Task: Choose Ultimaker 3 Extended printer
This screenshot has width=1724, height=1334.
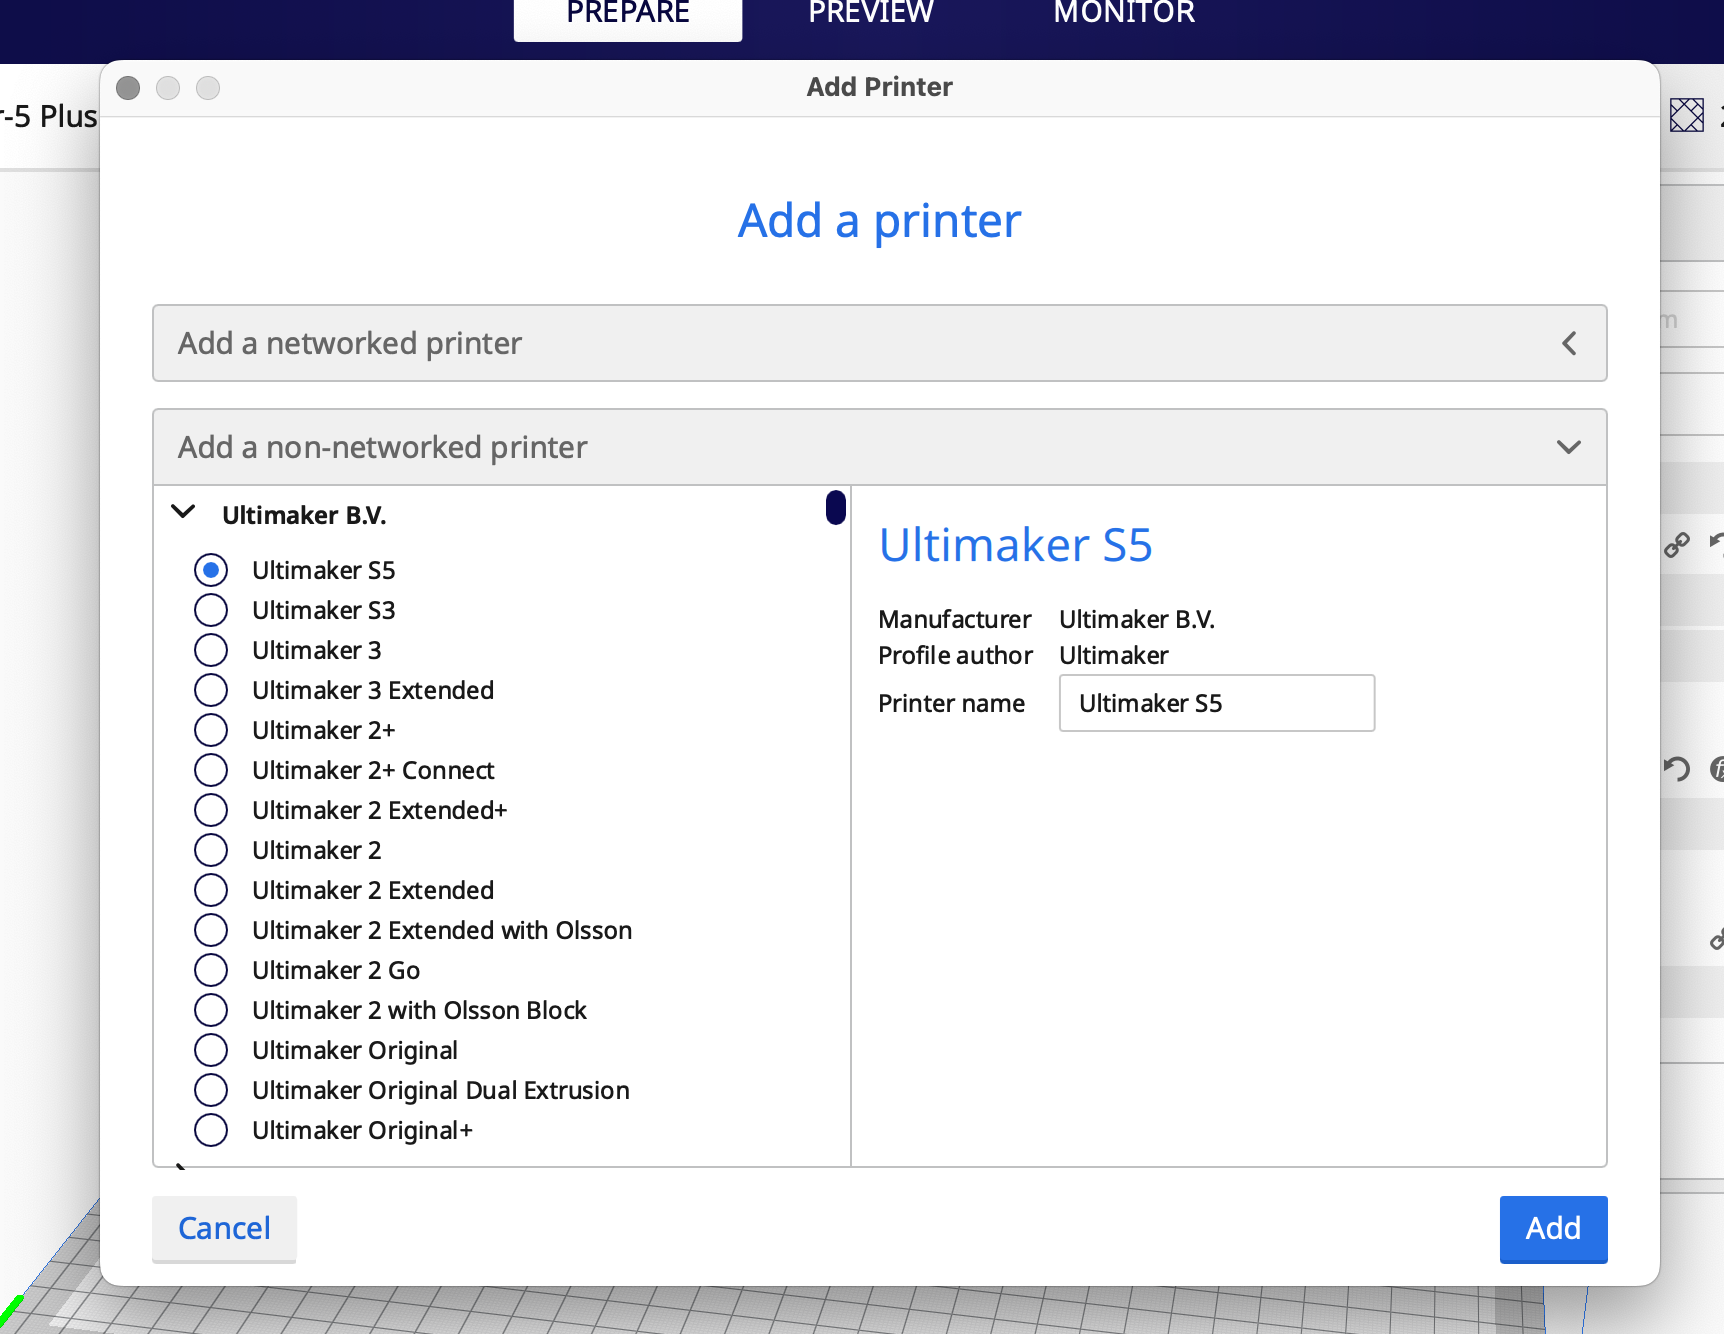Action: point(211,690)
